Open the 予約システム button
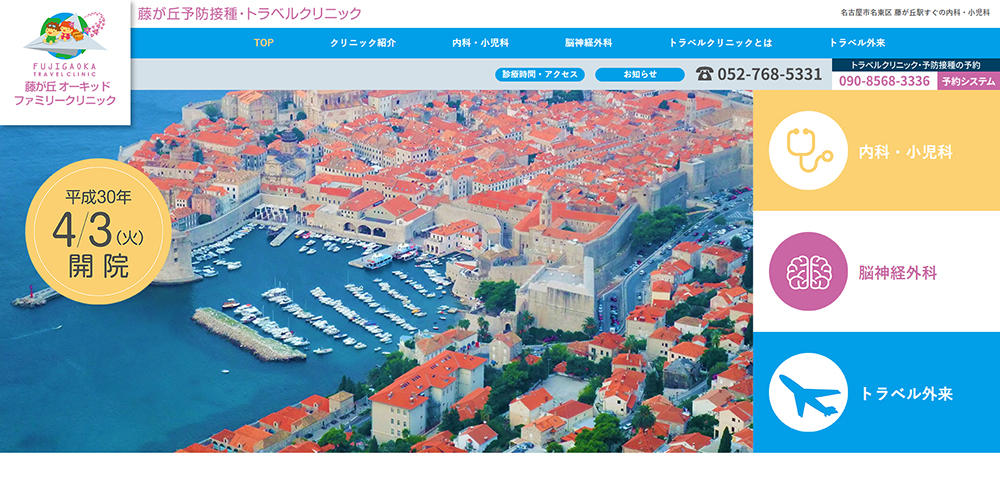 [968, 81]
